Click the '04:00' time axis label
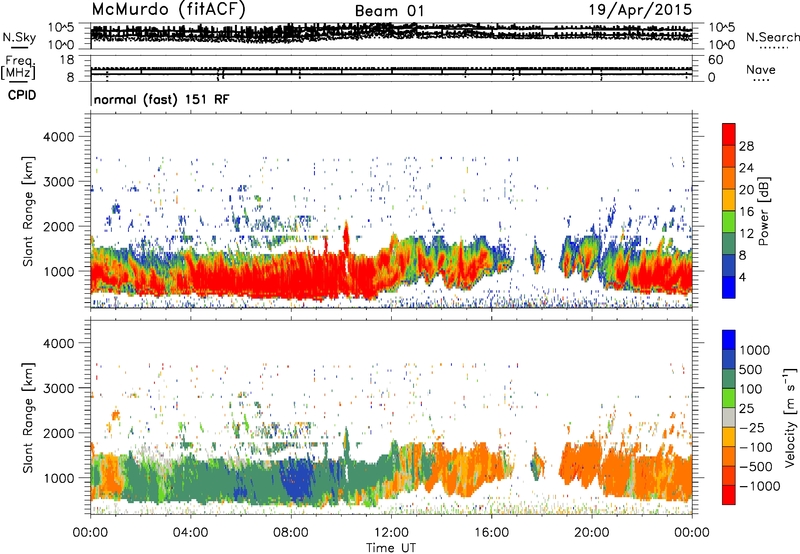 190,533
